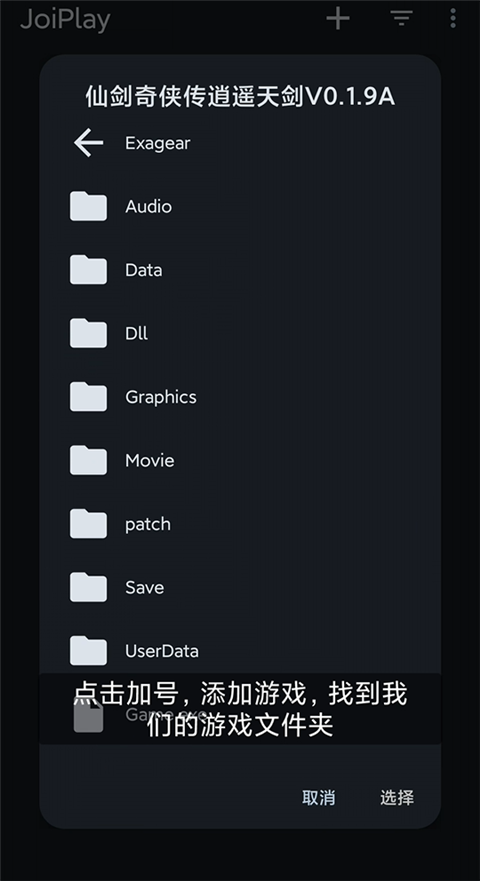Open the Movie folder icon
The image size is (480, 881).
[88, 460]
